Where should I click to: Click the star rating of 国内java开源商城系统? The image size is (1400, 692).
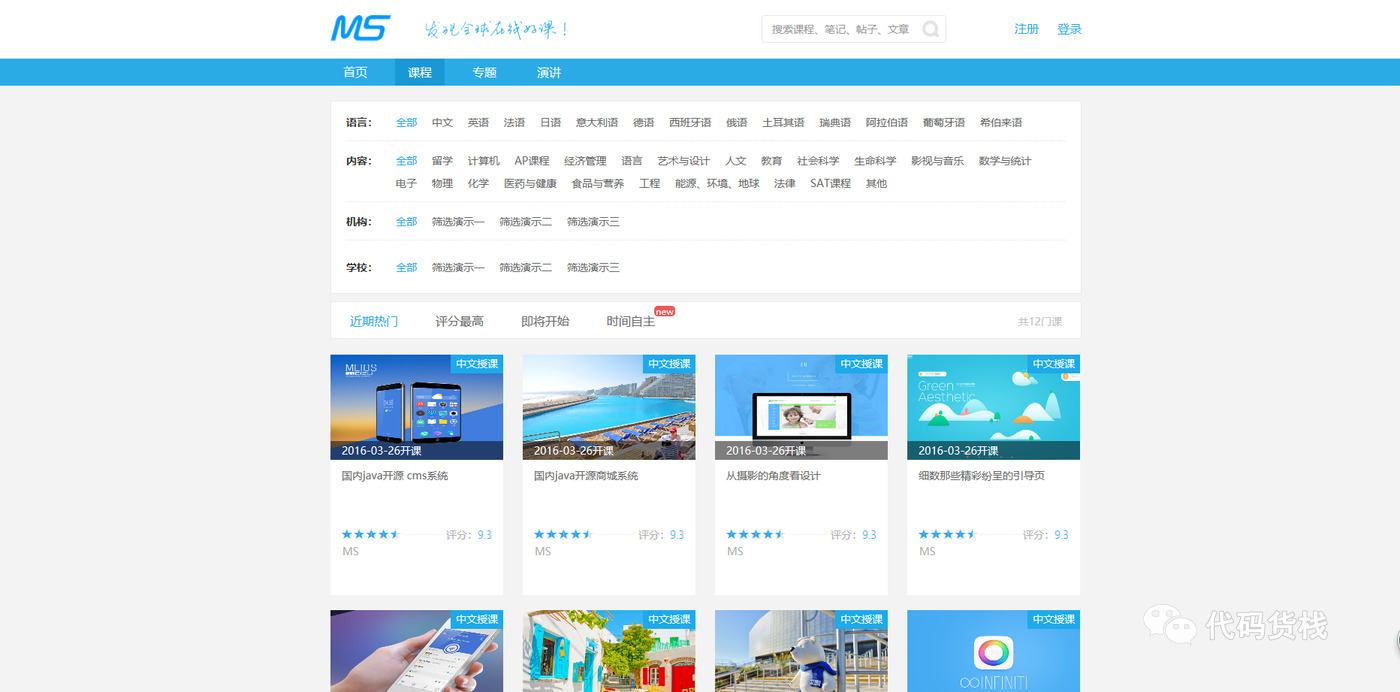pos(563,535)
